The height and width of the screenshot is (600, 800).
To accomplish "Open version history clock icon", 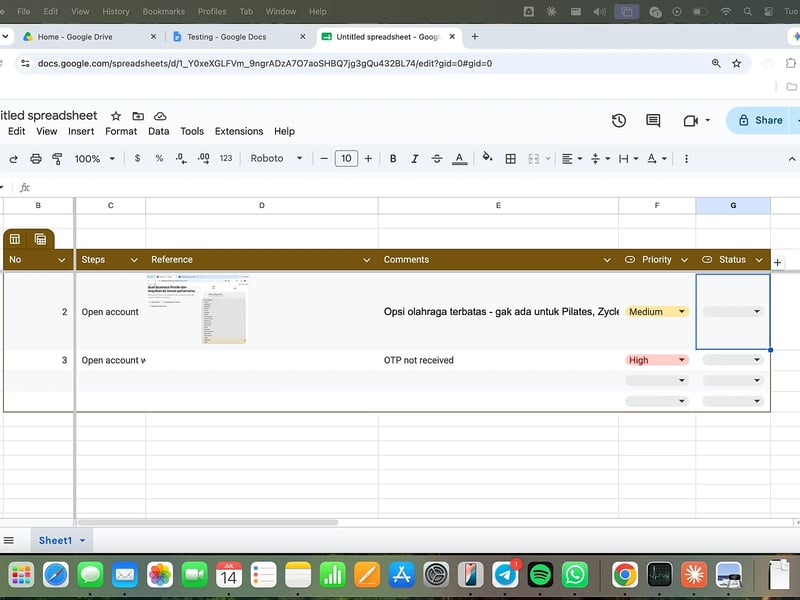I will click(x=619, y=120).
